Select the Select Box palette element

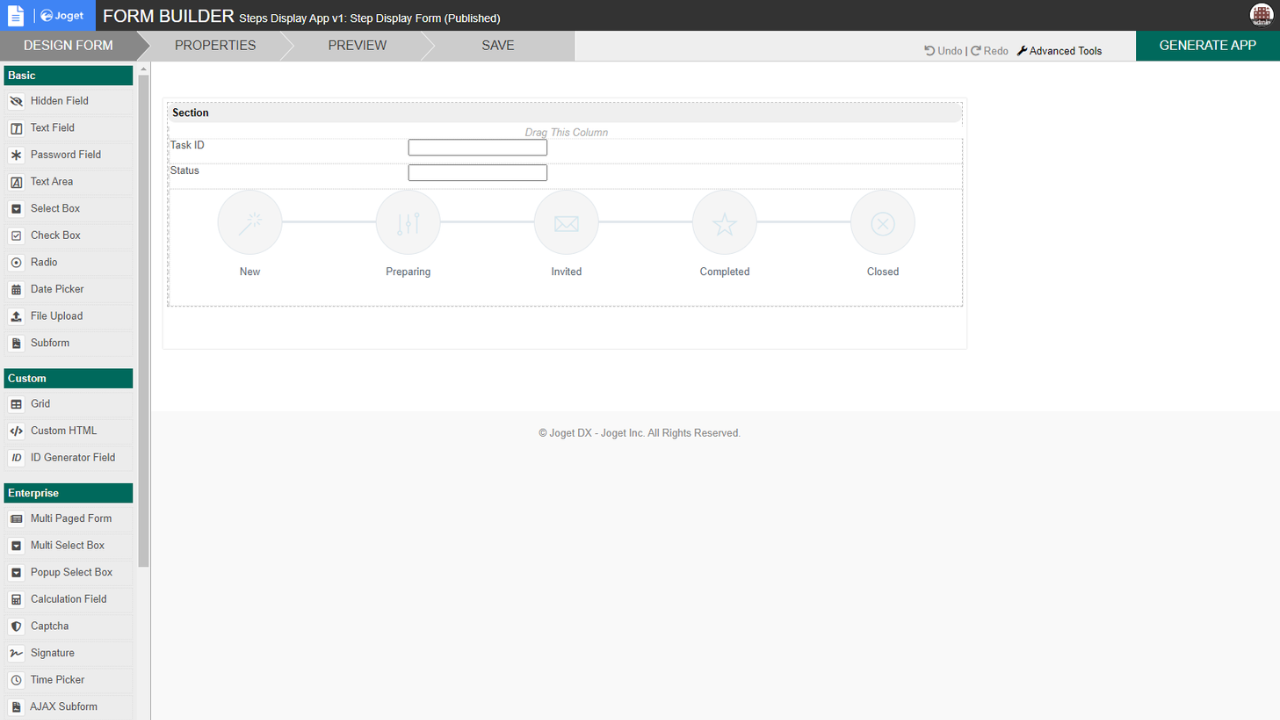pyautogui.click(x=55, y=208)
